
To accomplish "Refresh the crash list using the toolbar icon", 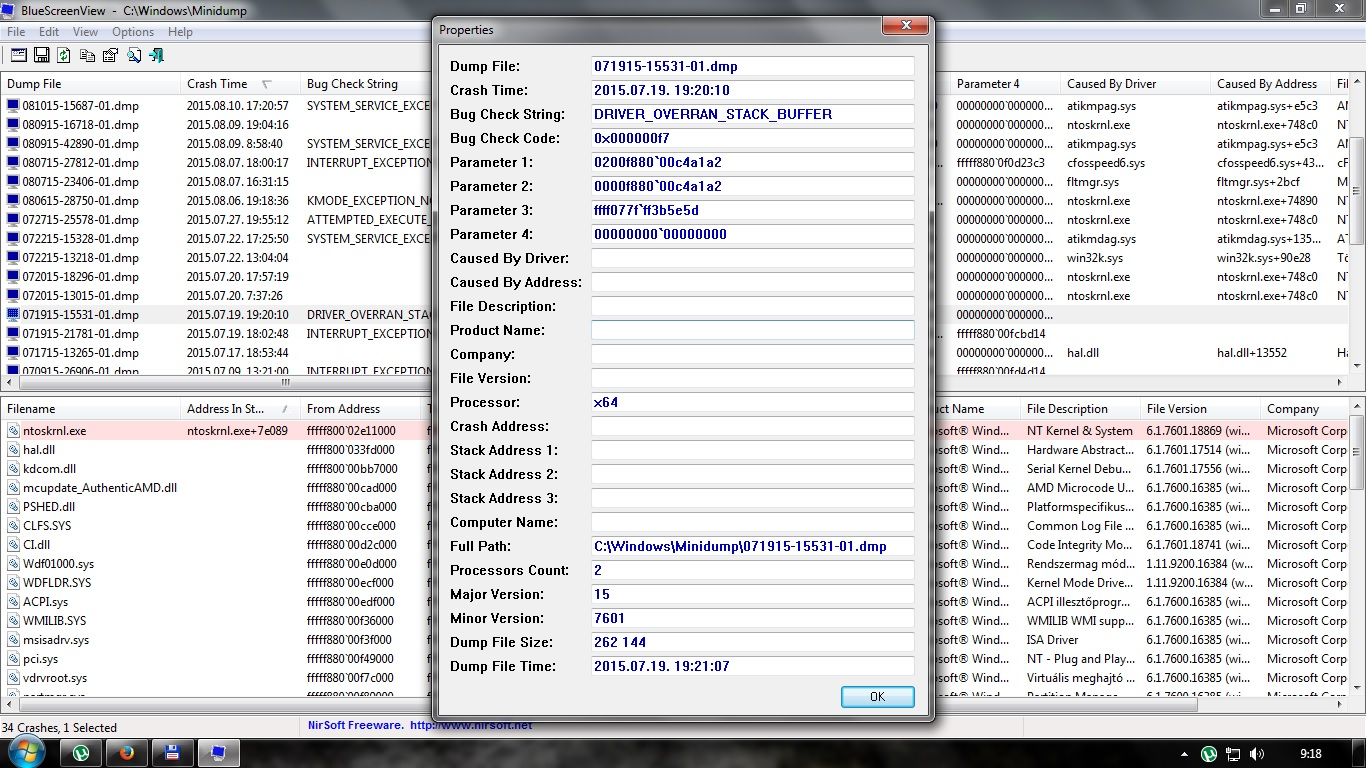I will [64, 55].
